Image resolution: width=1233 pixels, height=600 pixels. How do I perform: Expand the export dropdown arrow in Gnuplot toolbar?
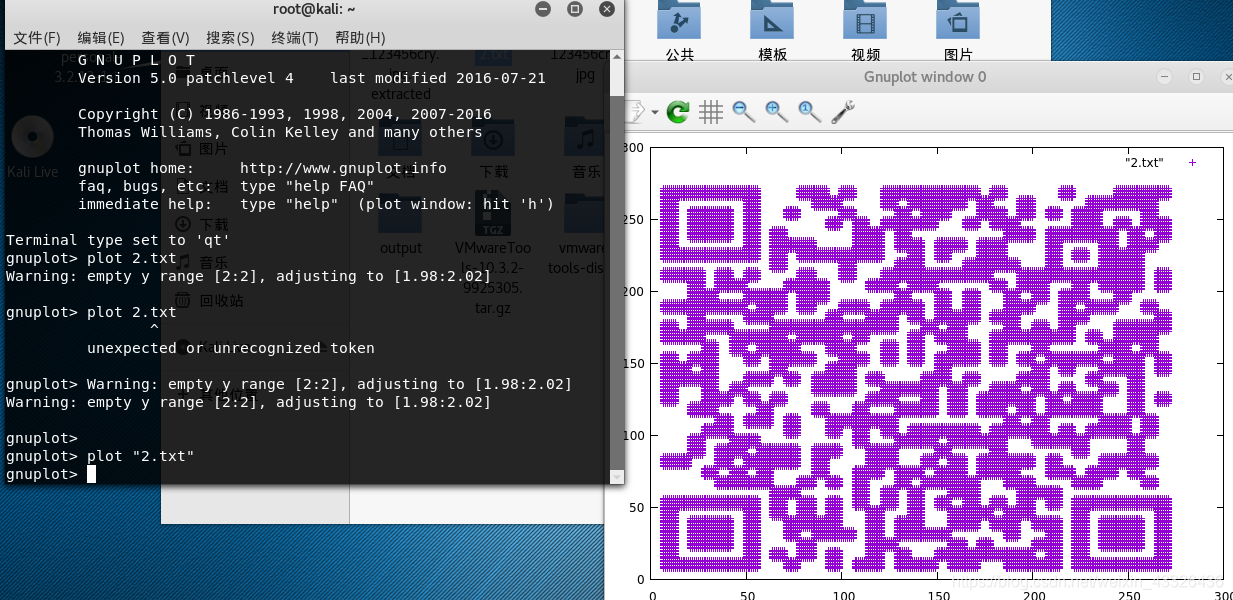[655, 112]
